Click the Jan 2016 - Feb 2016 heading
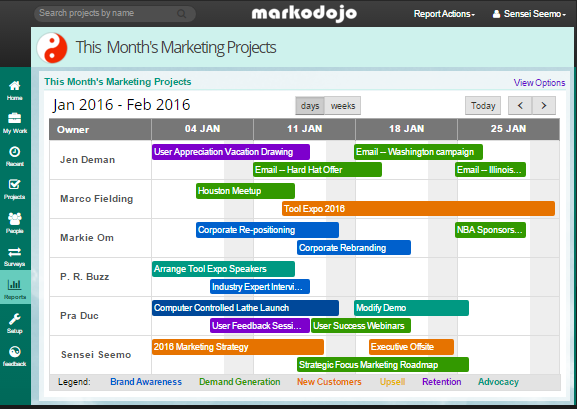 [x=121, y=105]
